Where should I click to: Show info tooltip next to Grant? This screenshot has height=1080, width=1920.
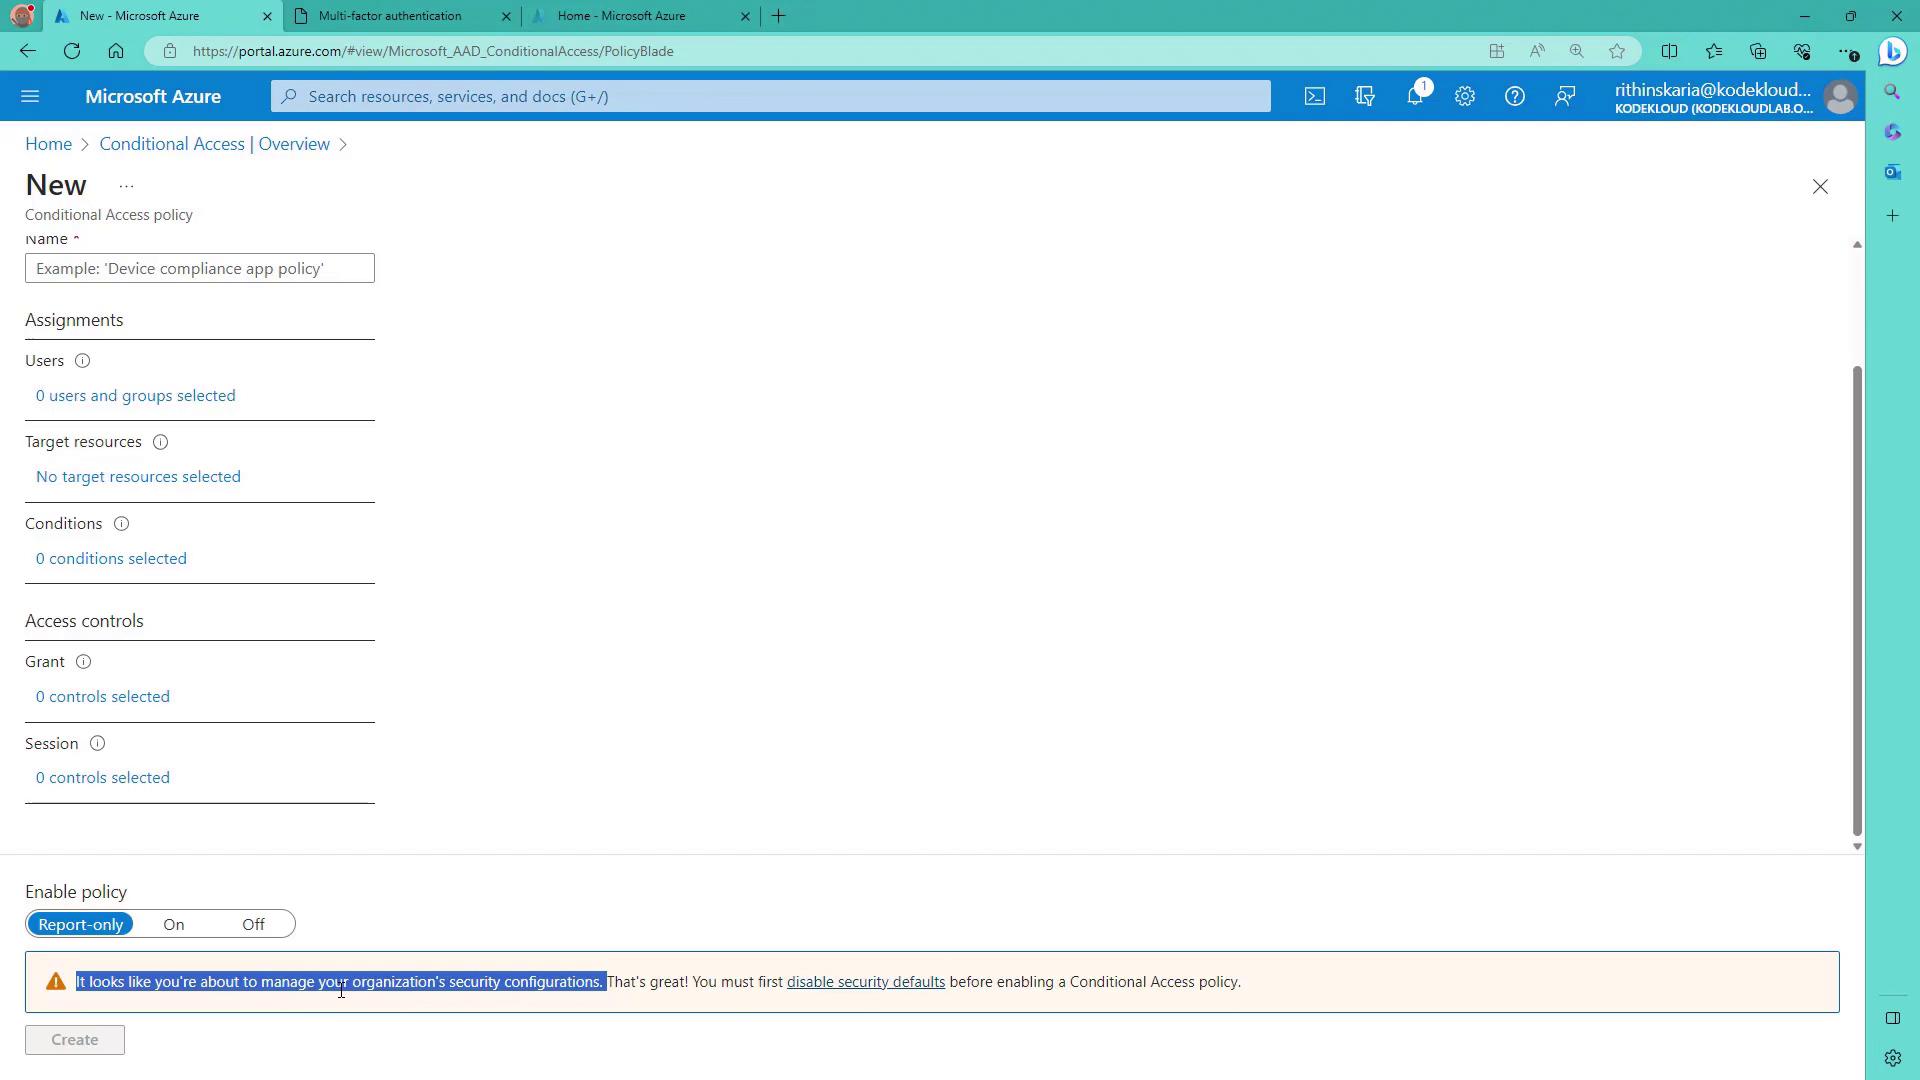point(84,662)
